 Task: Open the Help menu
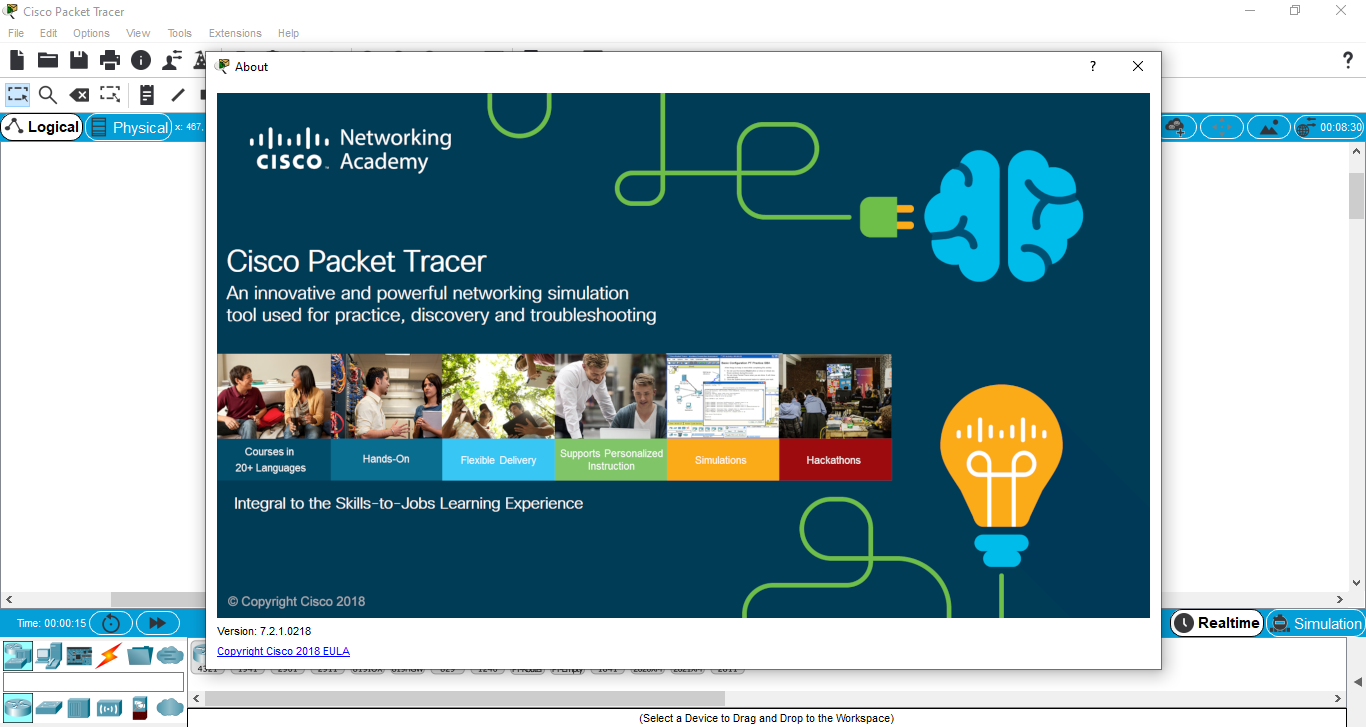click(288, 33)
